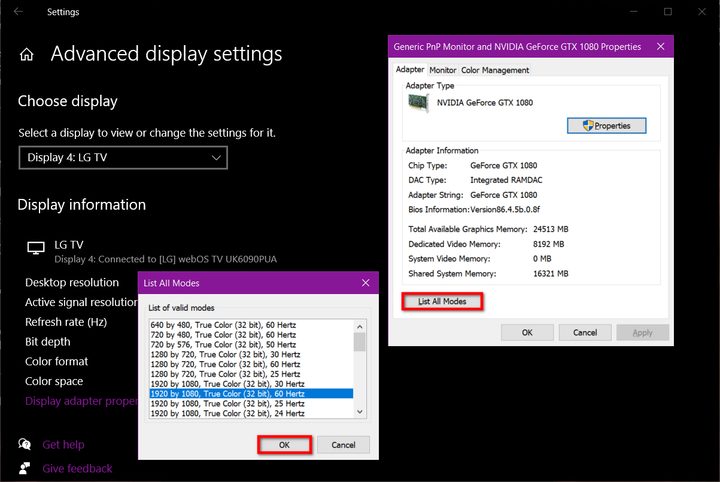This screenshot has height=482, width=720.
Task: Click Total Available Graphics Memory 24513 MB
Action: click(x=551, y=229)
